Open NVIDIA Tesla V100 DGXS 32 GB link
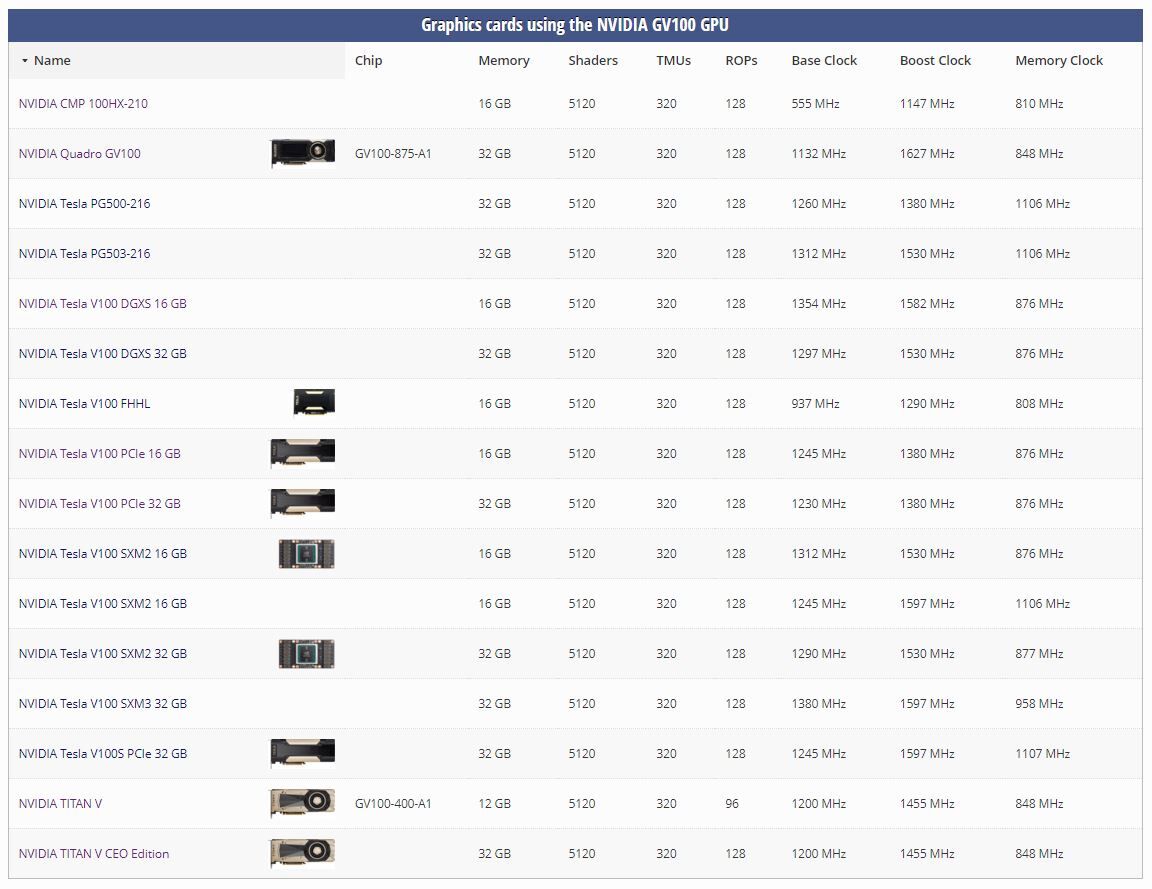The image size is (1152, 889). pos(102,353)
